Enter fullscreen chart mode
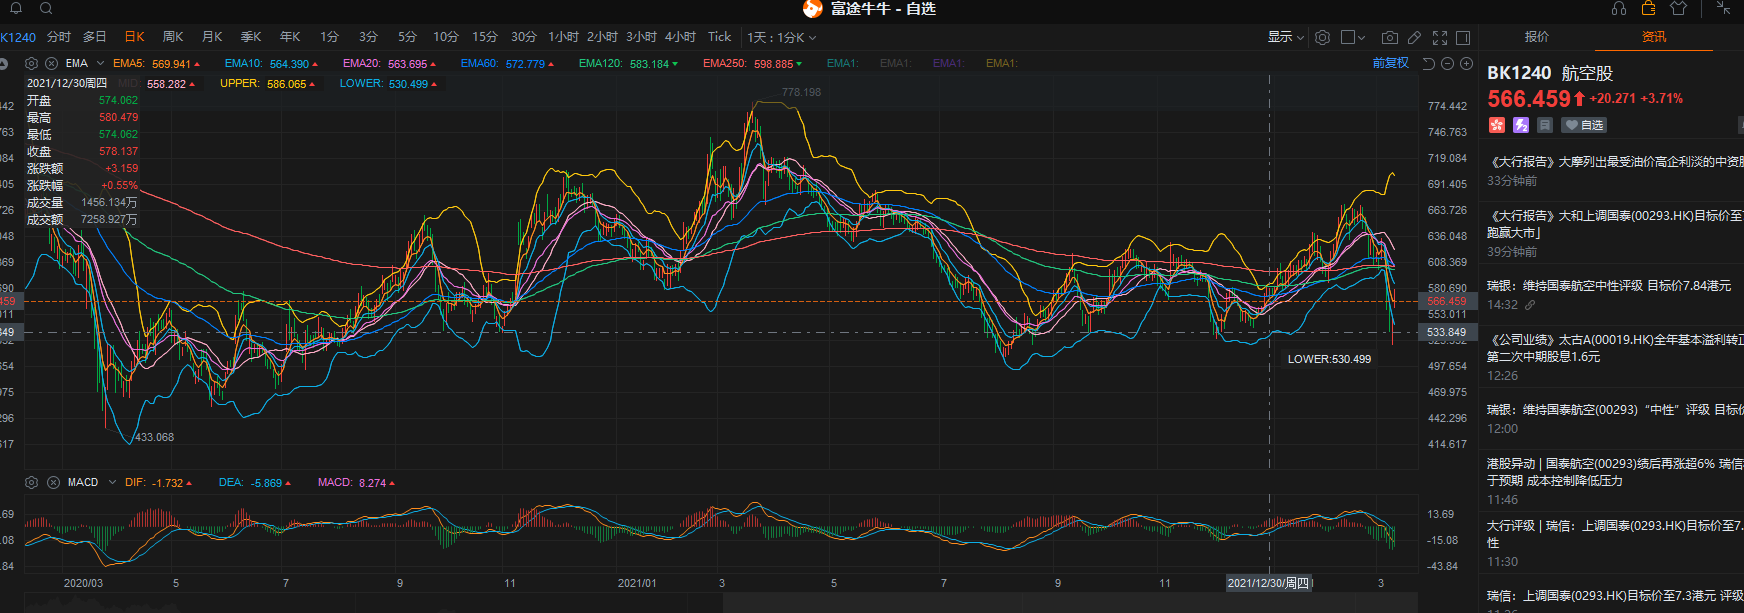 [1440, 37]
